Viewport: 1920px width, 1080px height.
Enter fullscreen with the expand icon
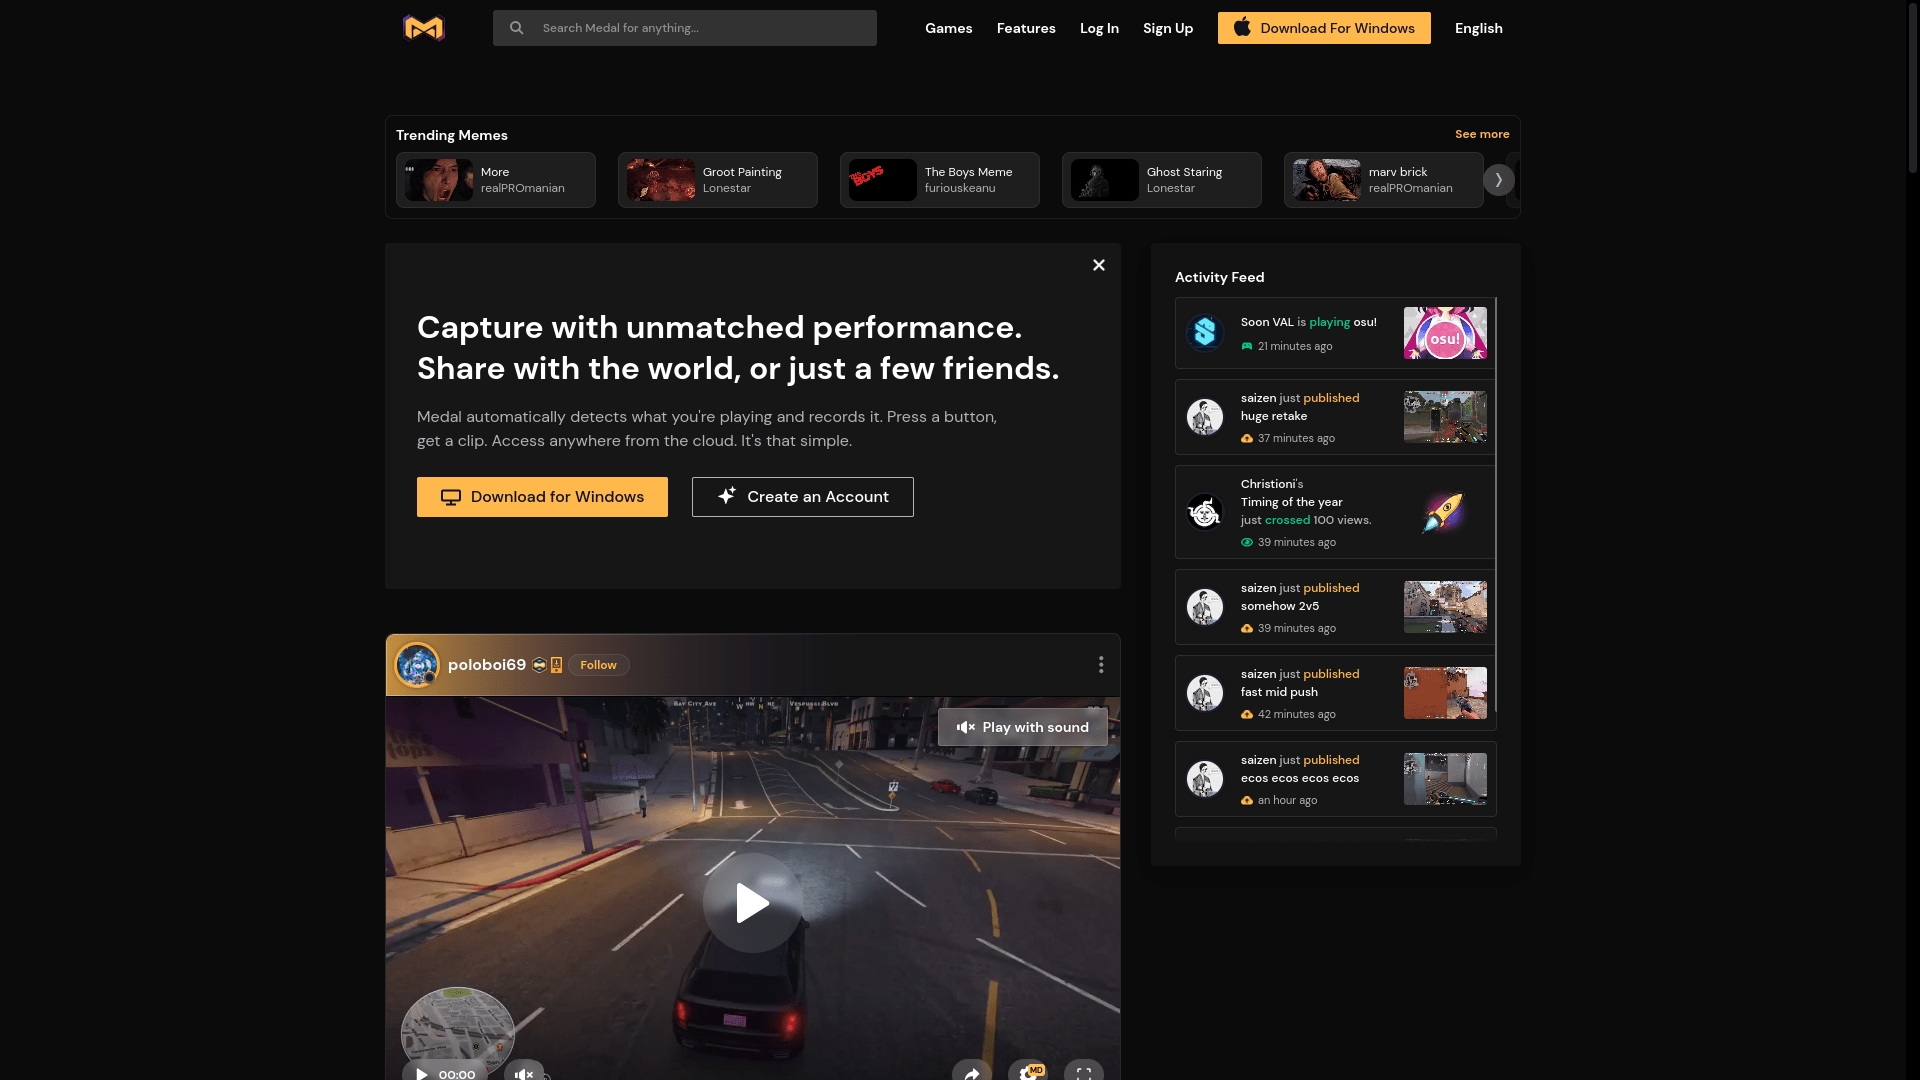[x=1084, y=1073]
